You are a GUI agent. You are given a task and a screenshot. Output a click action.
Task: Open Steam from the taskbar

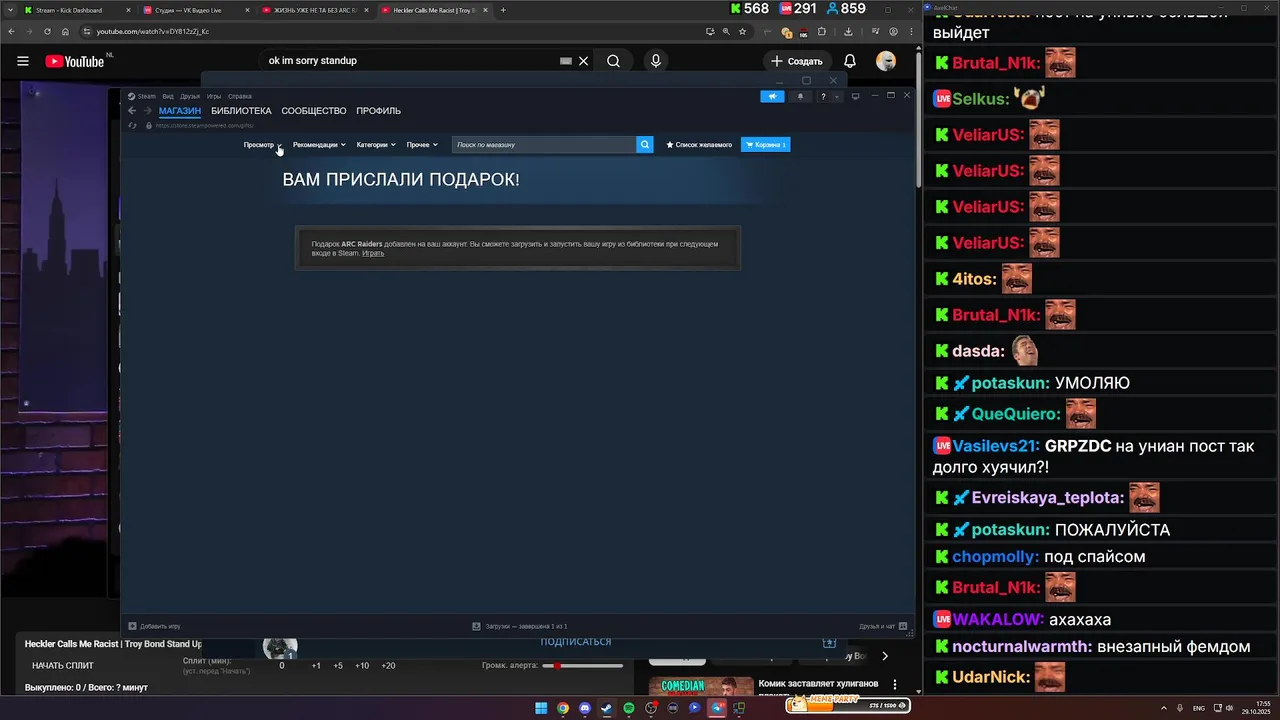pos(607,708)
